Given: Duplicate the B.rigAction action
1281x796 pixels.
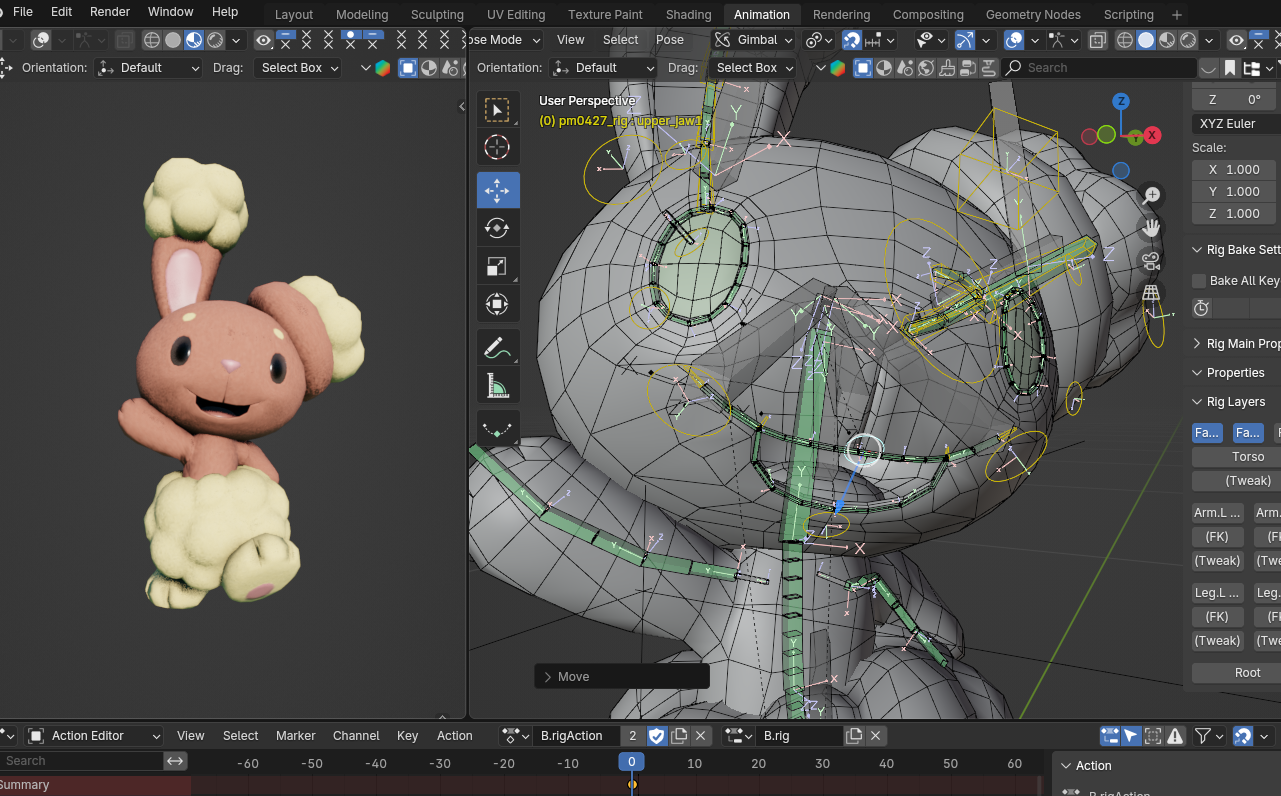Looking at the screenshot, I should [679, 735].
